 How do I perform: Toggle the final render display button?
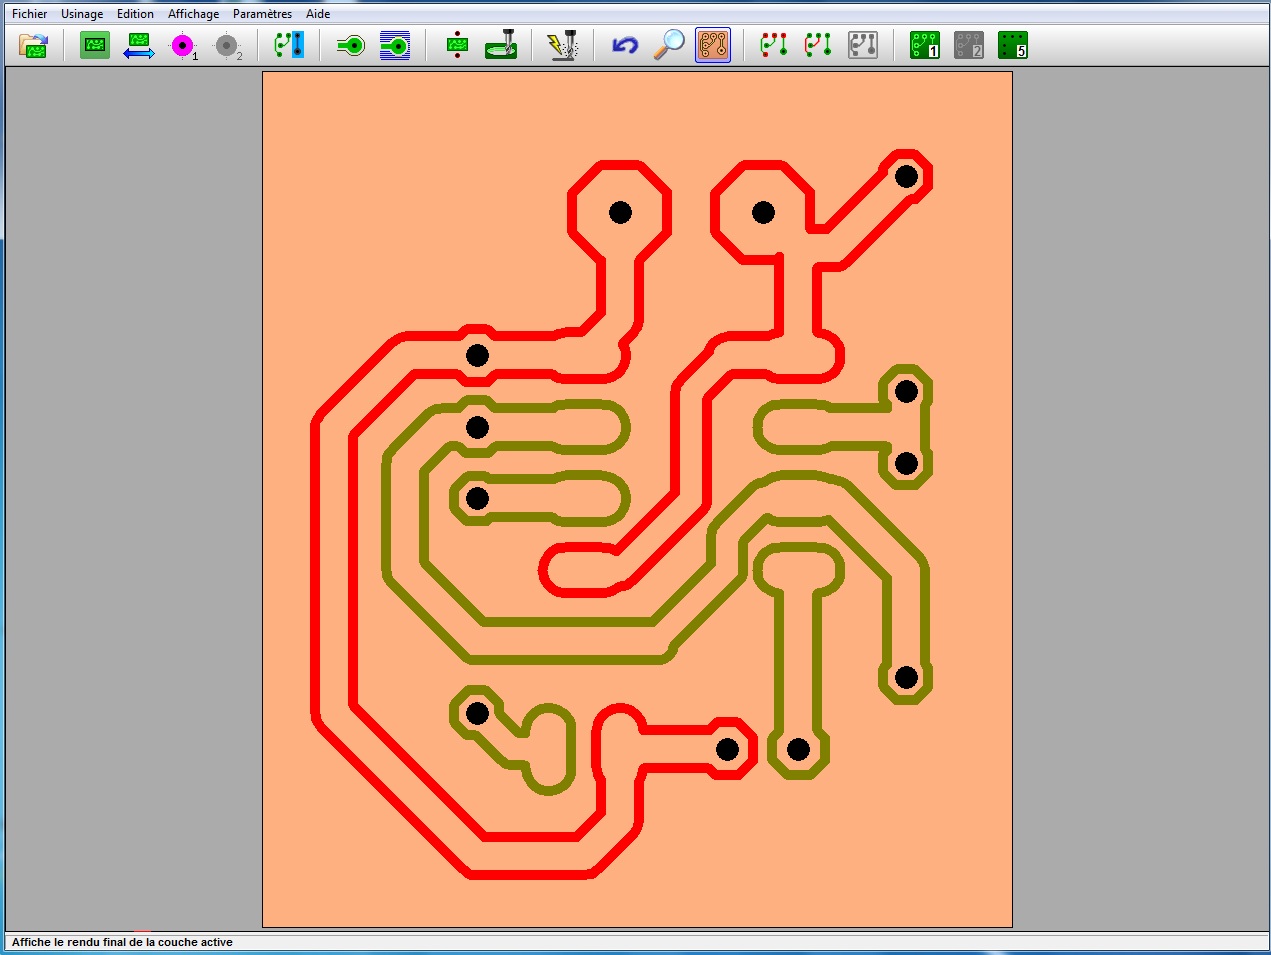click(713, 46)
